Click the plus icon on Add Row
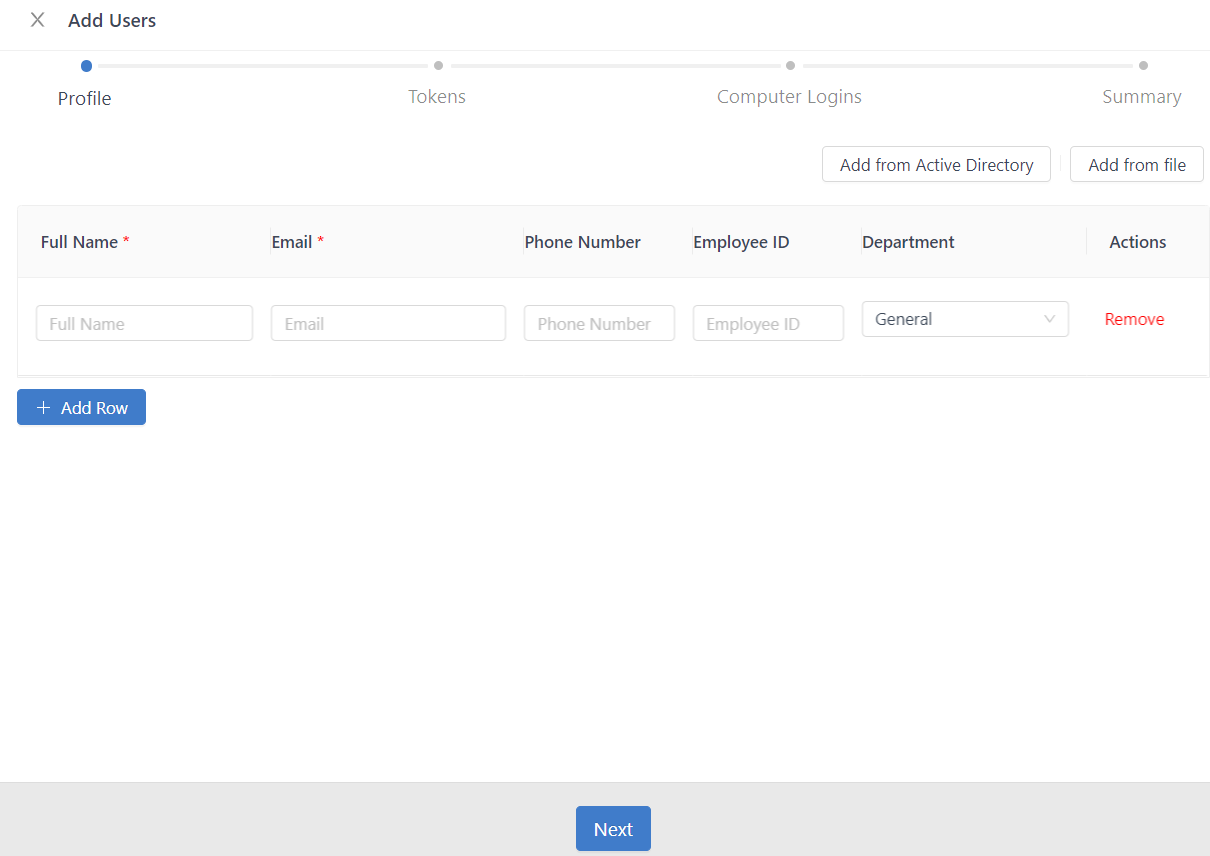Image resolution: width=1210 pixels, height=856 pixels. (43, 408)
